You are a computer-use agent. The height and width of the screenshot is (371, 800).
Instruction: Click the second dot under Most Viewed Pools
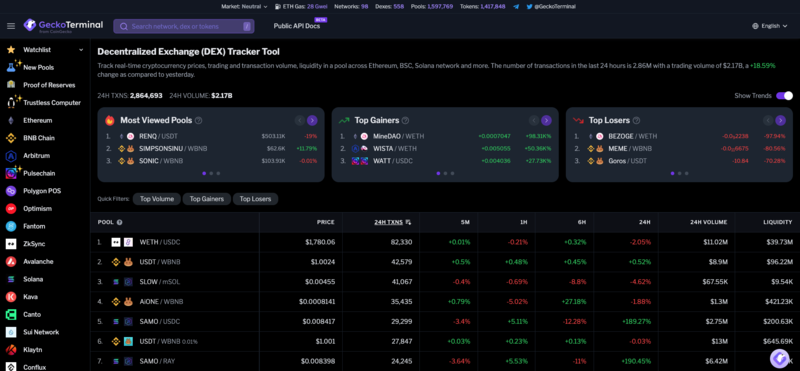(x=211, y=173)
